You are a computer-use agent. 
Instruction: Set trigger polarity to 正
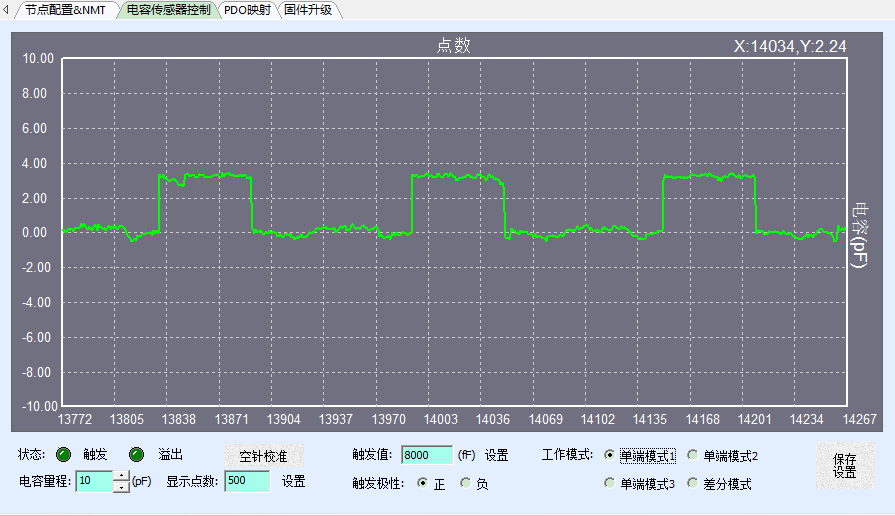[x=422, y=484]
